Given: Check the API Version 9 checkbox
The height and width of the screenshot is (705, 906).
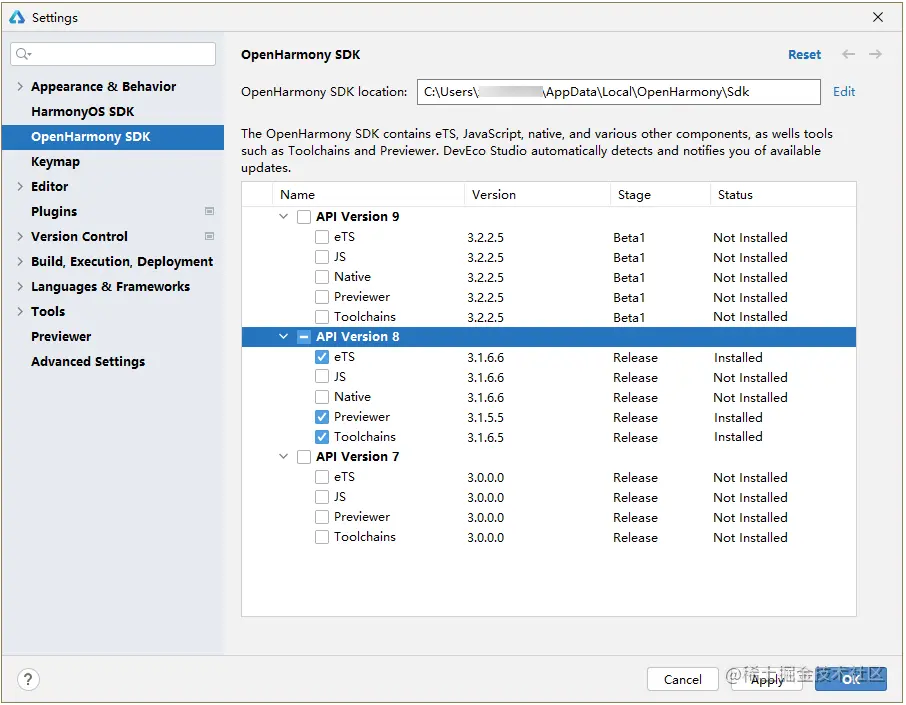Looking at the screenshot, I should 304,217.
